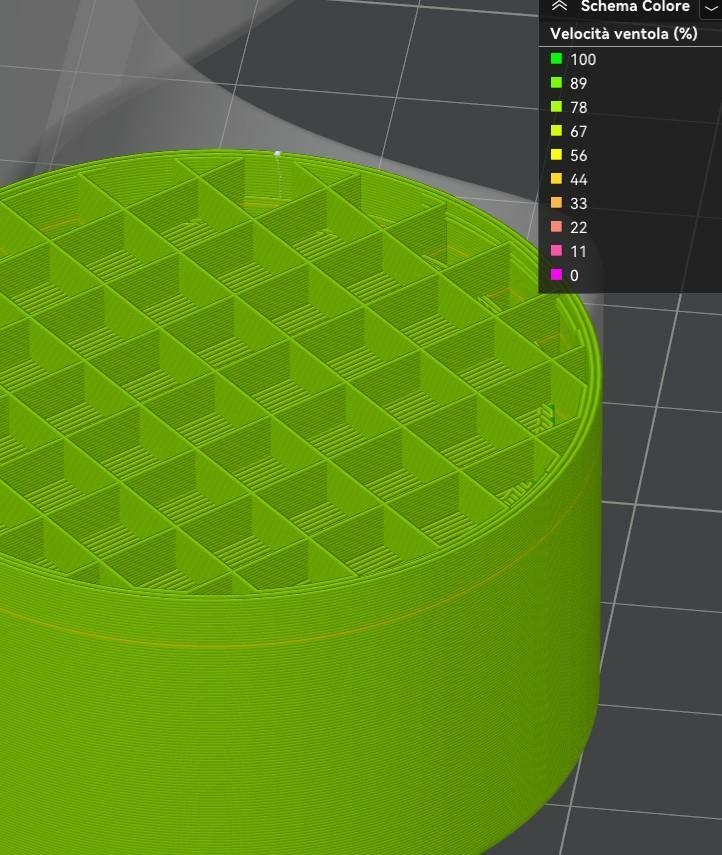Click the legend value 33
This screenshot has width=722, height=855.
click(579, 203)
